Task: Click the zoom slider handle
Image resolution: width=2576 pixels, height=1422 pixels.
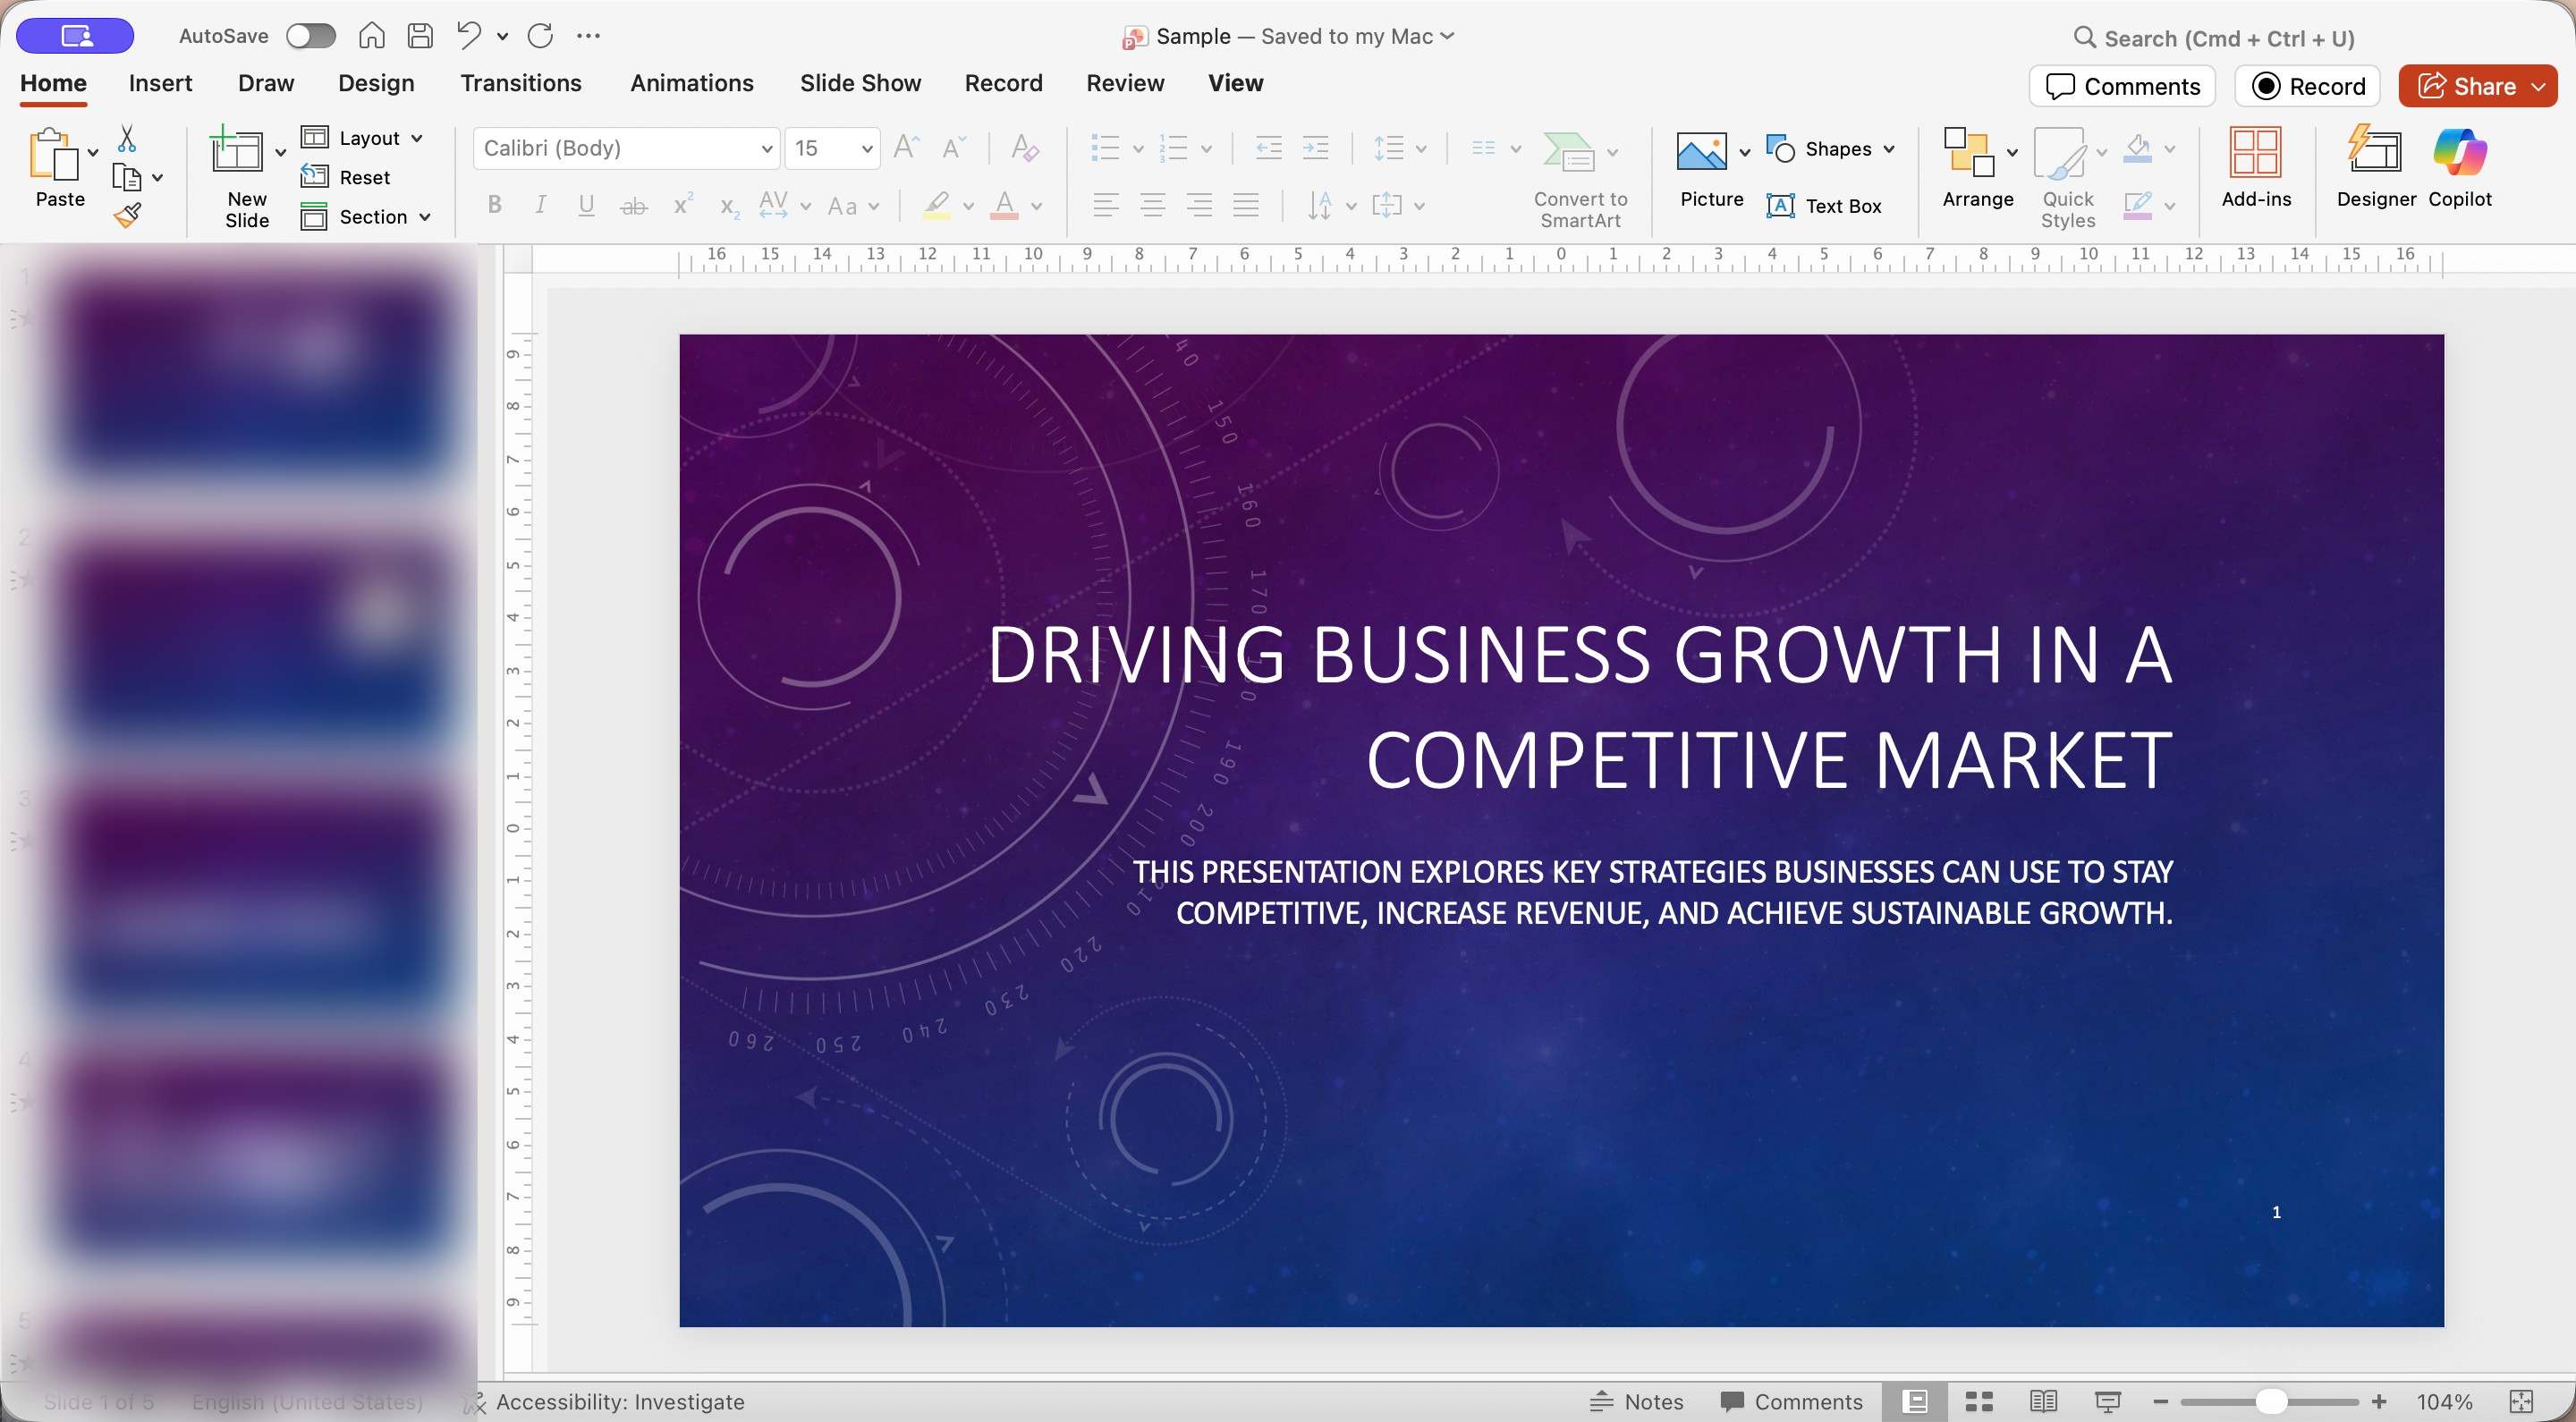Action: 2270,1401
